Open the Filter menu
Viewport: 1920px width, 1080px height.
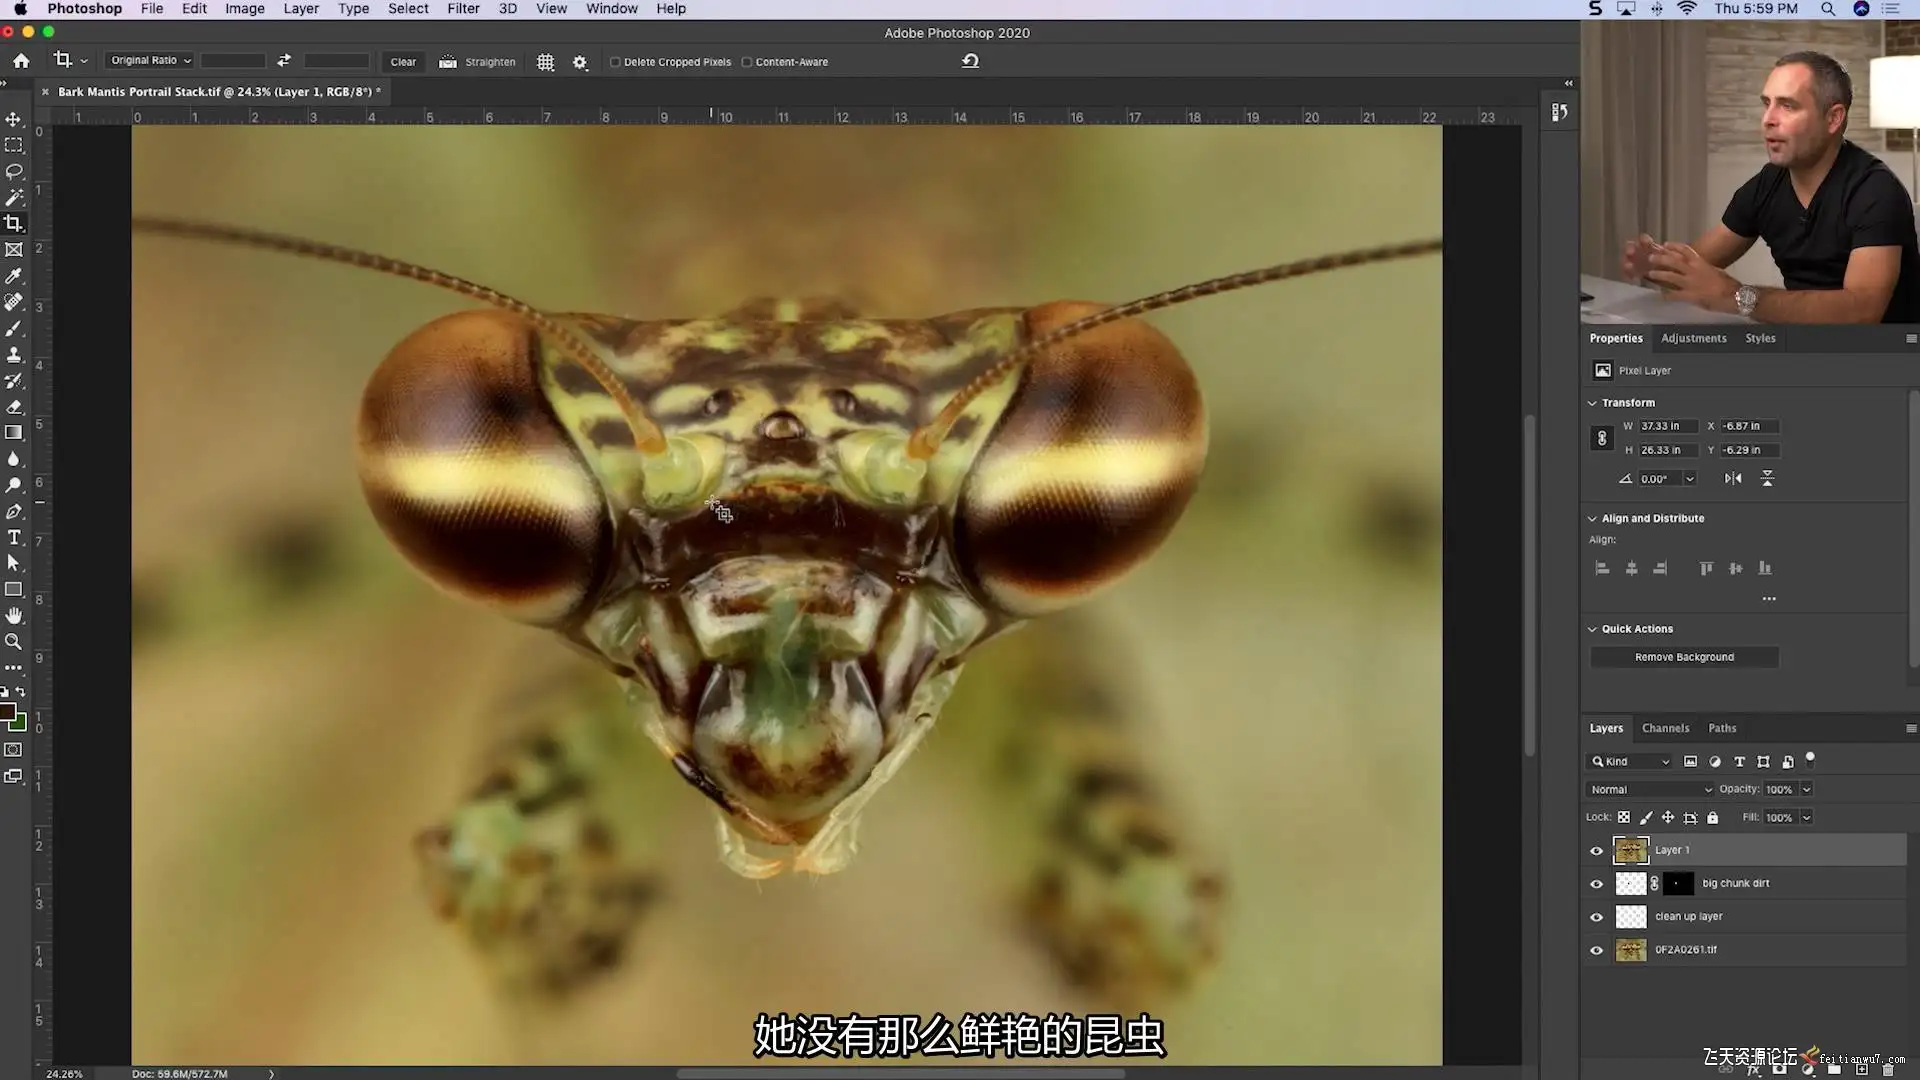[x=463, y=9]
